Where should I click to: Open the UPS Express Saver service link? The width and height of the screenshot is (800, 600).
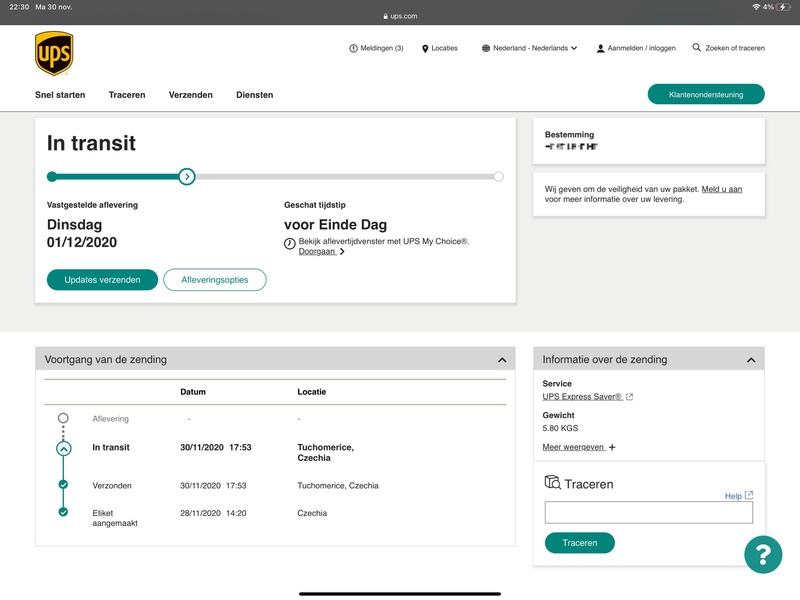tap(582, 396)
